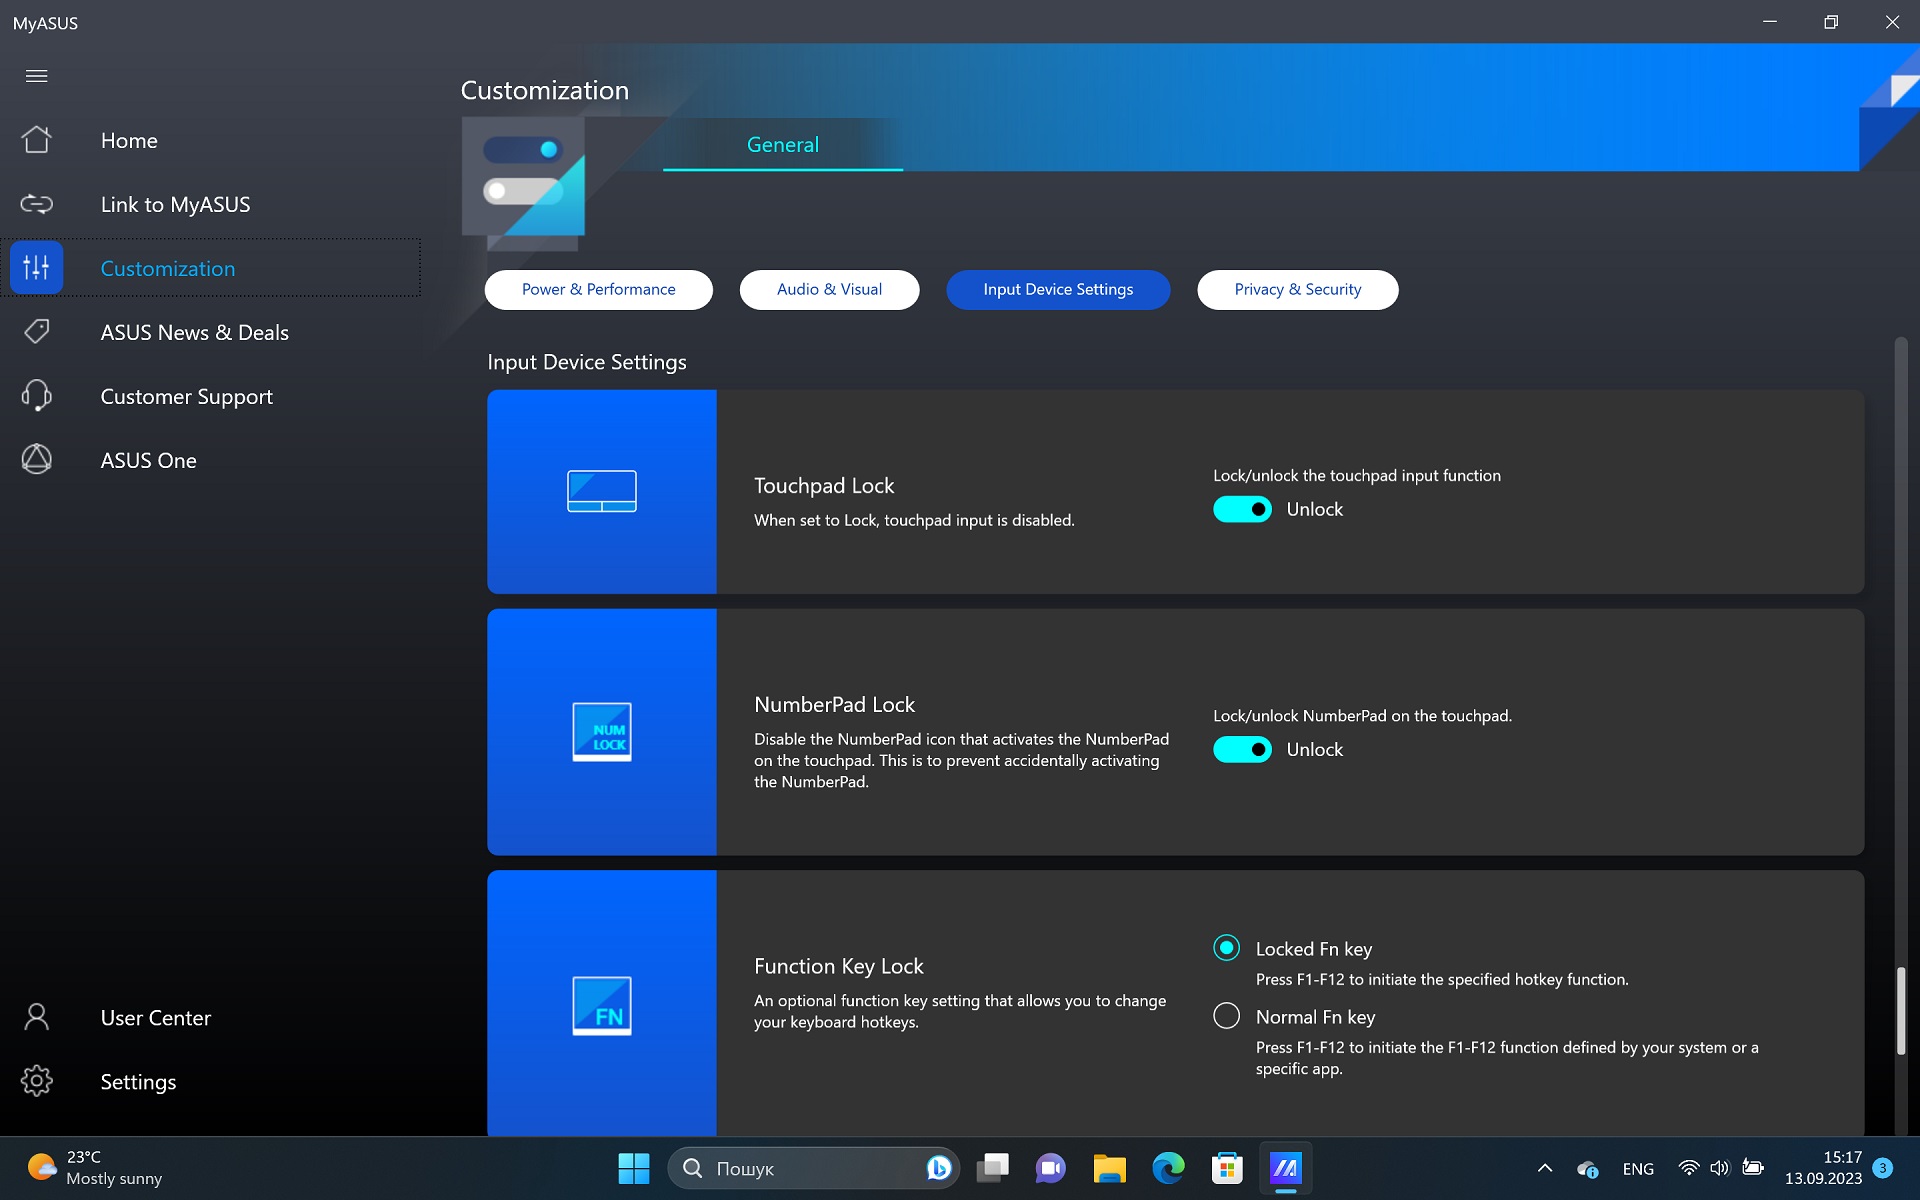
Task: Click the 'NumberPad Lock' heading
Action: pyautogui.click(x=835, y=705)
